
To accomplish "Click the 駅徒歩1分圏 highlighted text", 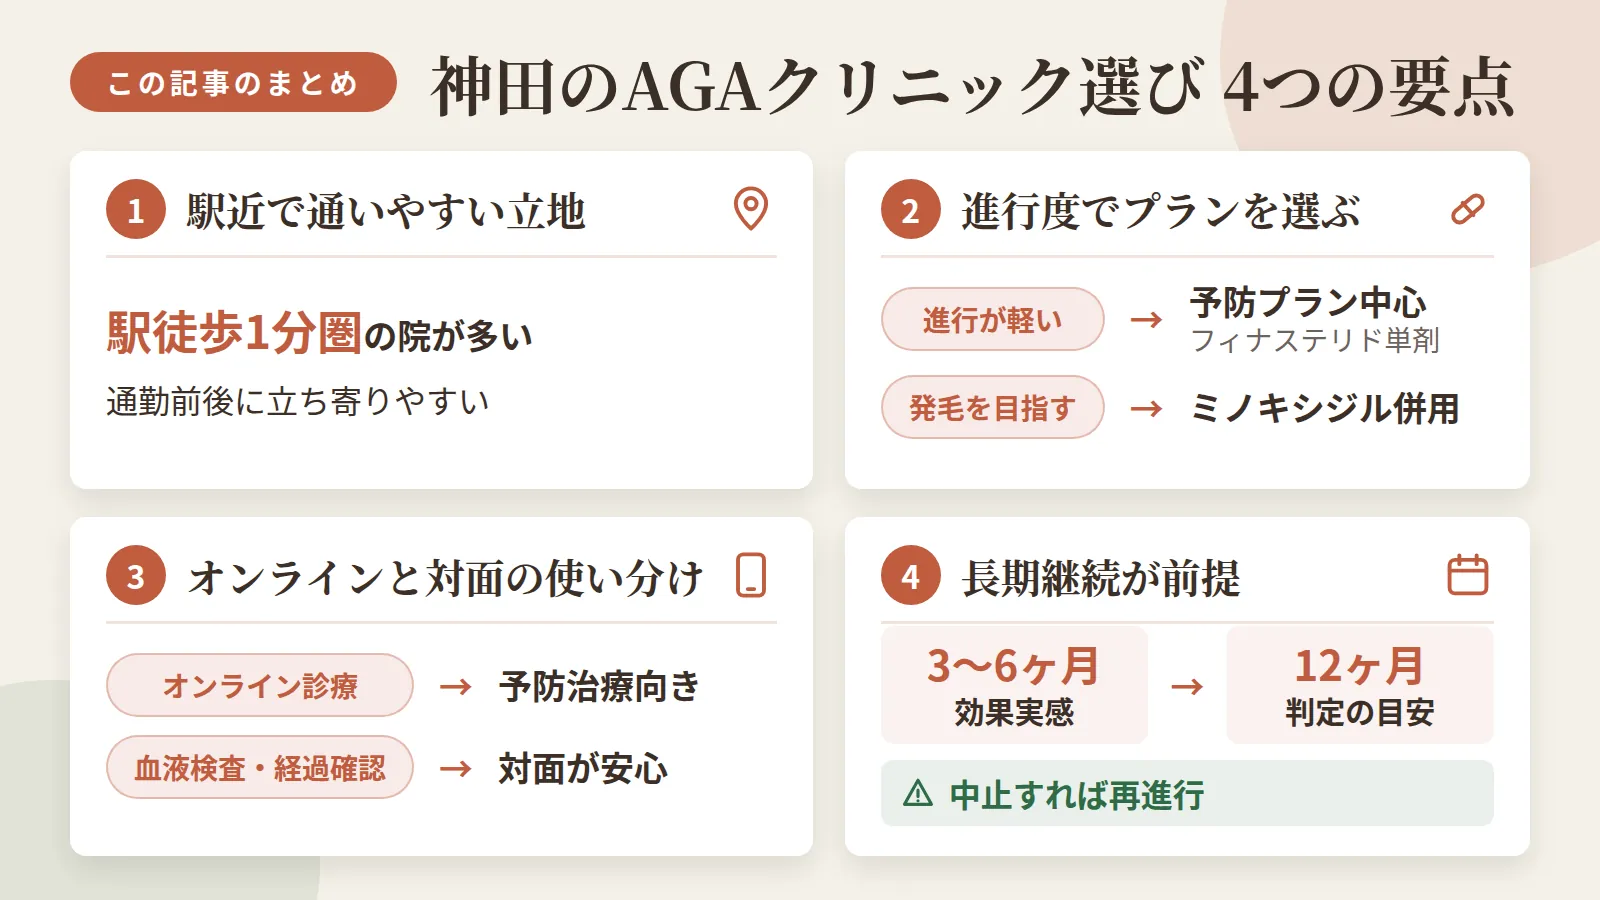I will (234, 333).
